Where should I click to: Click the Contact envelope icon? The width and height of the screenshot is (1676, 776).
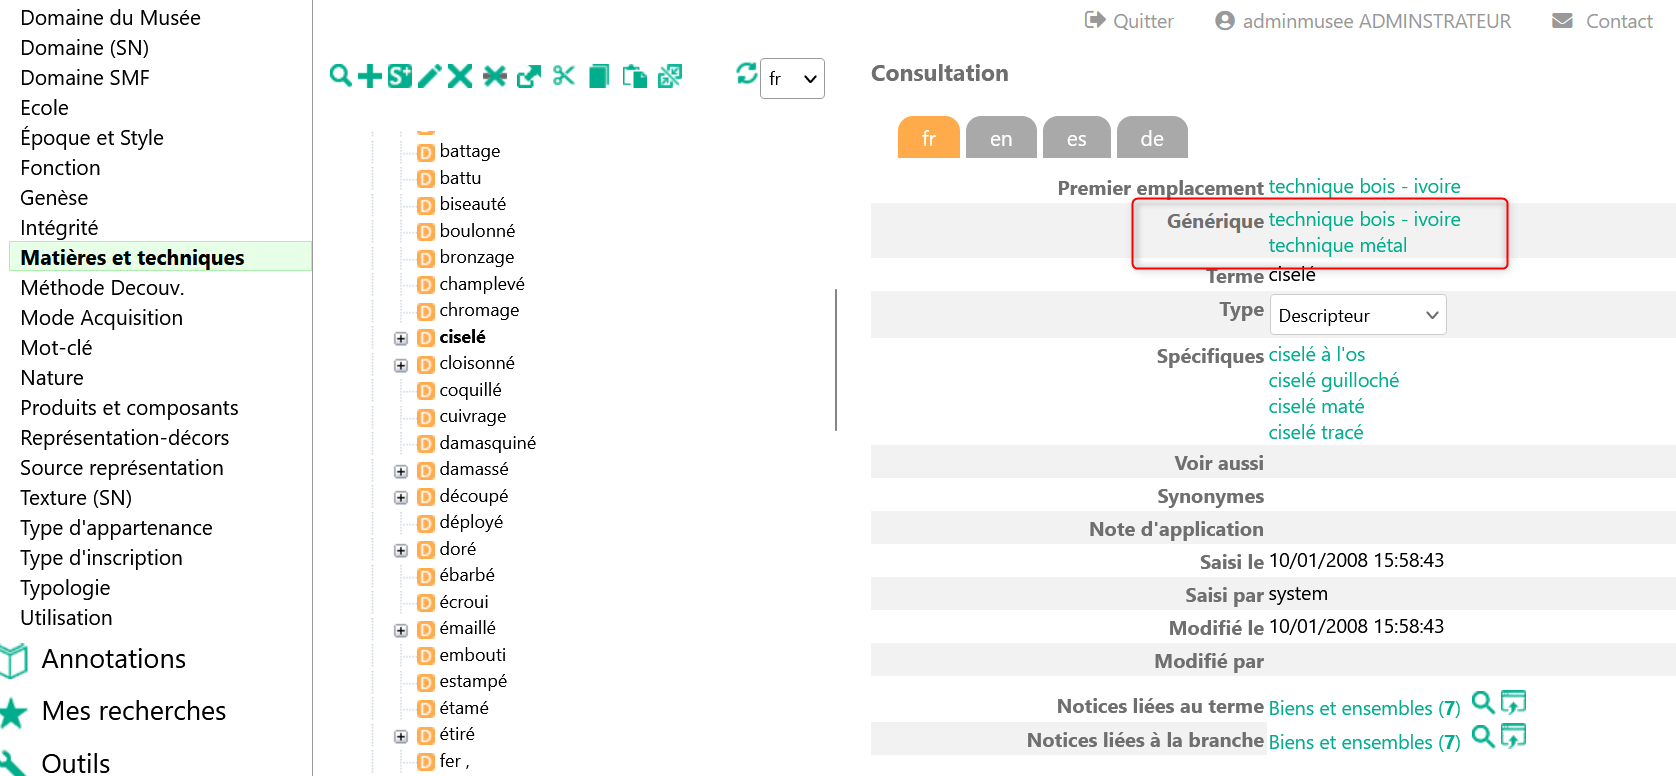1562,20
